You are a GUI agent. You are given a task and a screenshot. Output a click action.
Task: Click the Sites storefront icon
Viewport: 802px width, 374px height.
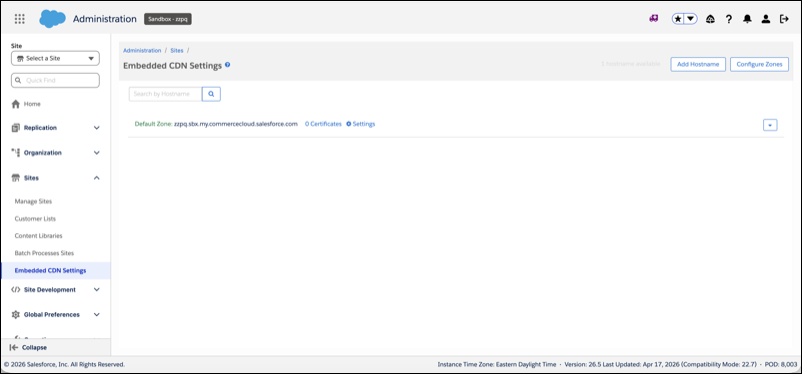coord(15,178)
